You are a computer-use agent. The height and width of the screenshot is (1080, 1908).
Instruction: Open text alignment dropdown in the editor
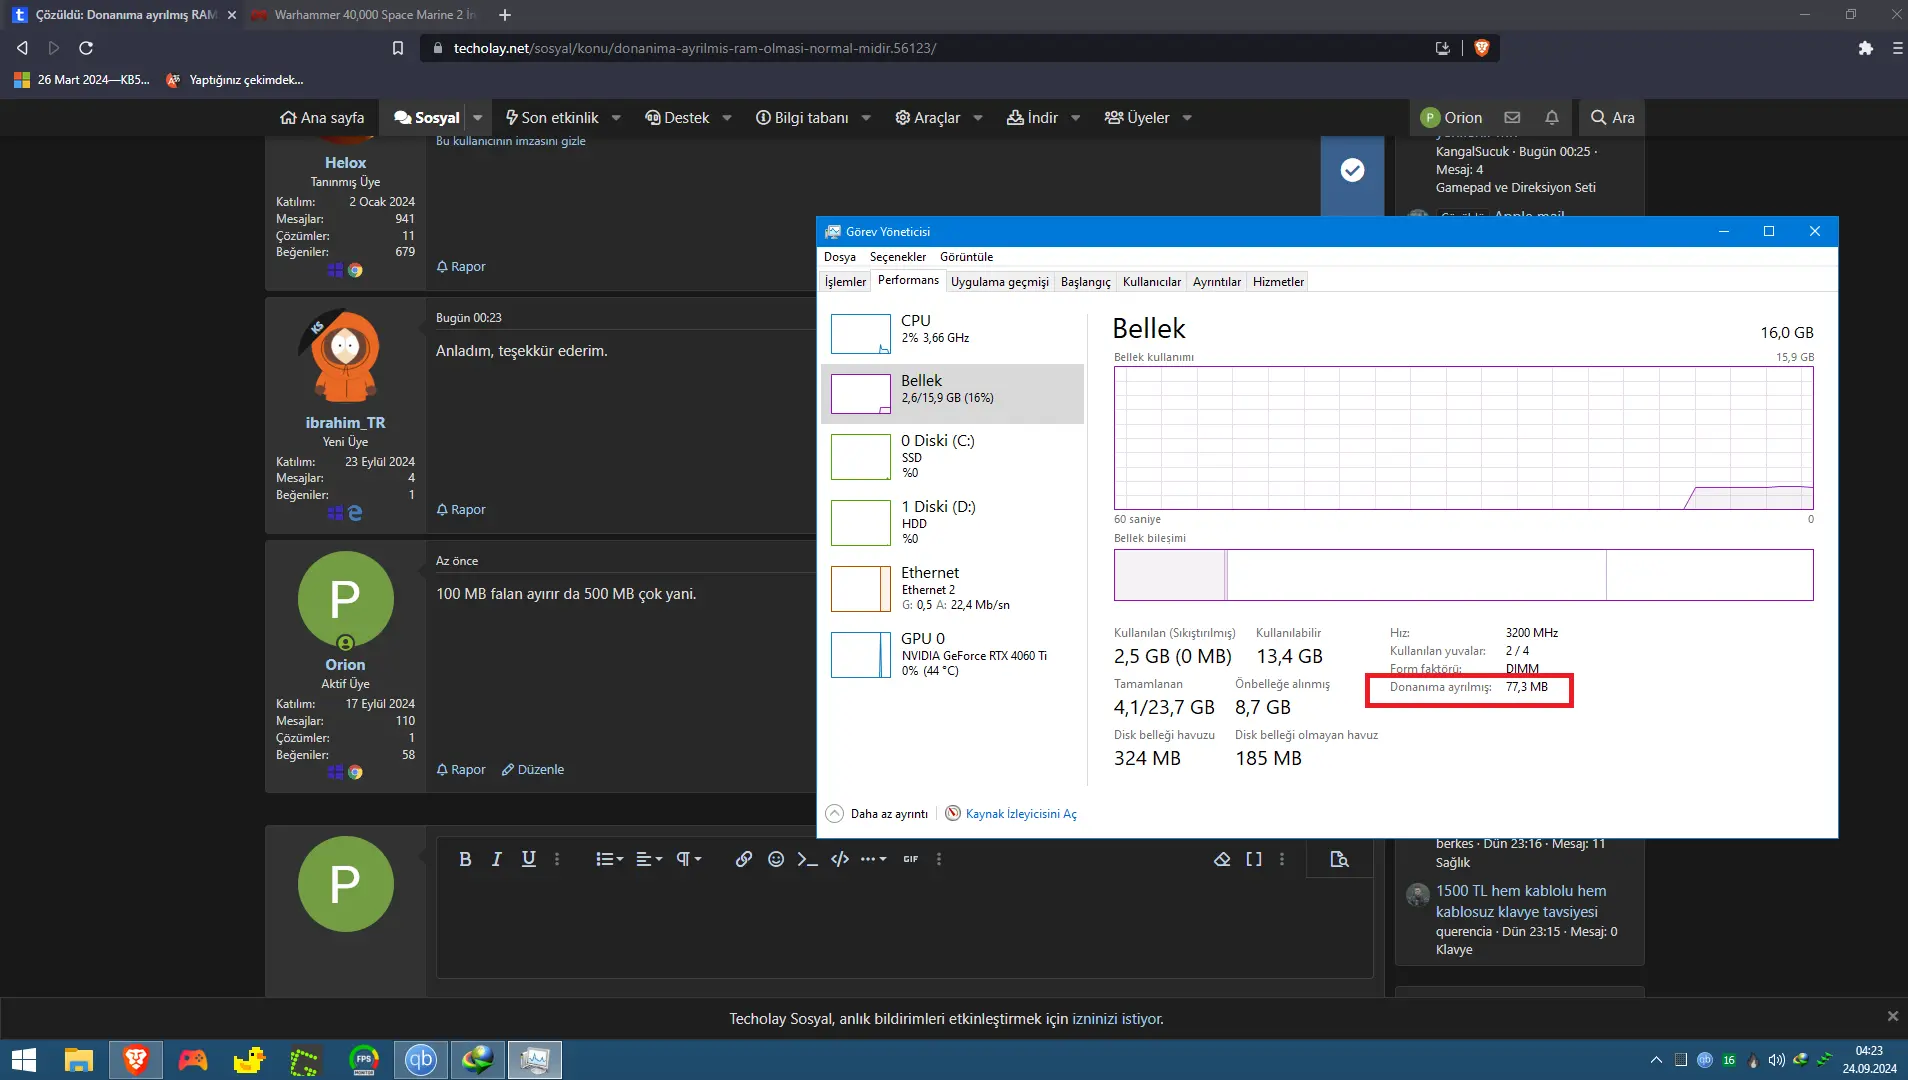[x=649, y=859]
